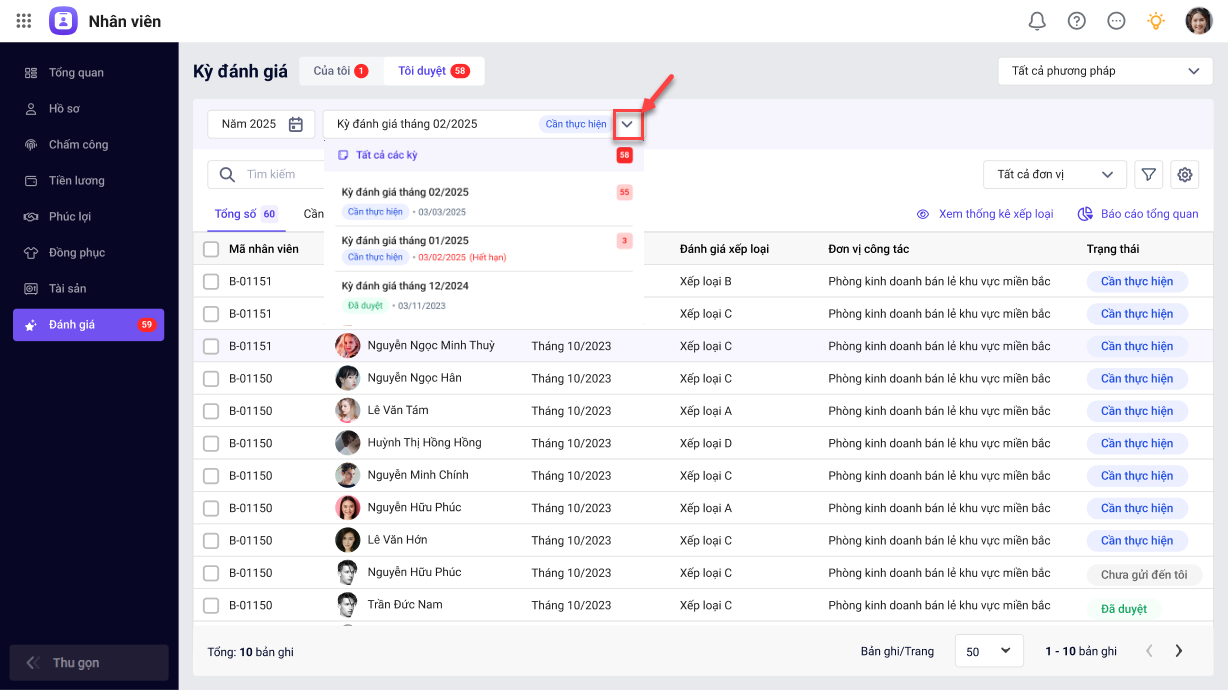Tick checkbox for Nguyễn Minh Chính row

211,476
